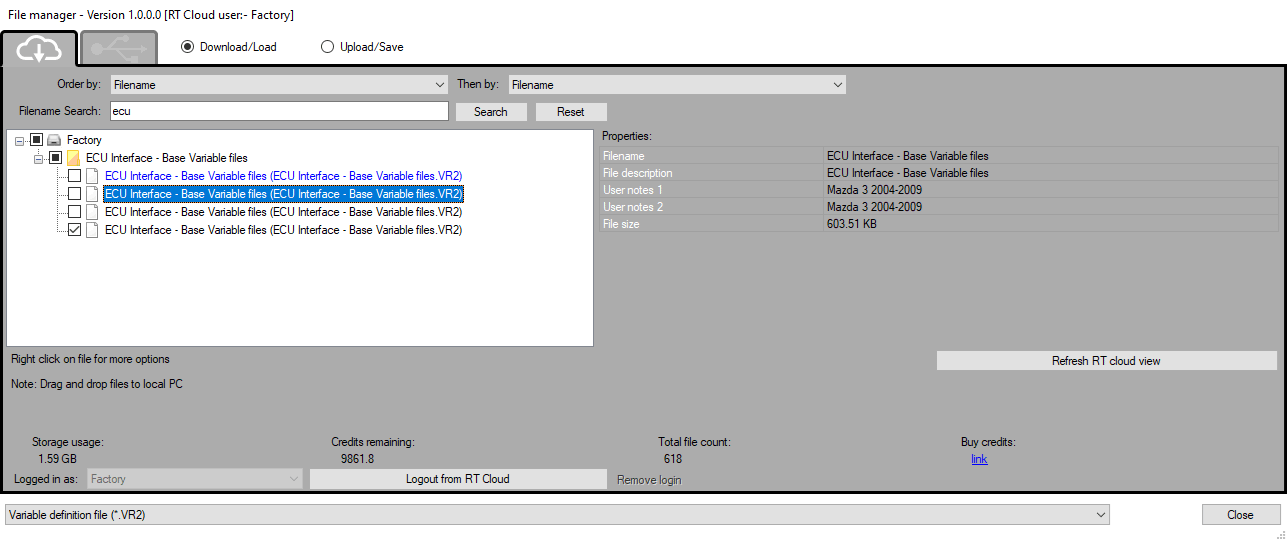Click the file icon of the checked VR2 file

[92, 230]
